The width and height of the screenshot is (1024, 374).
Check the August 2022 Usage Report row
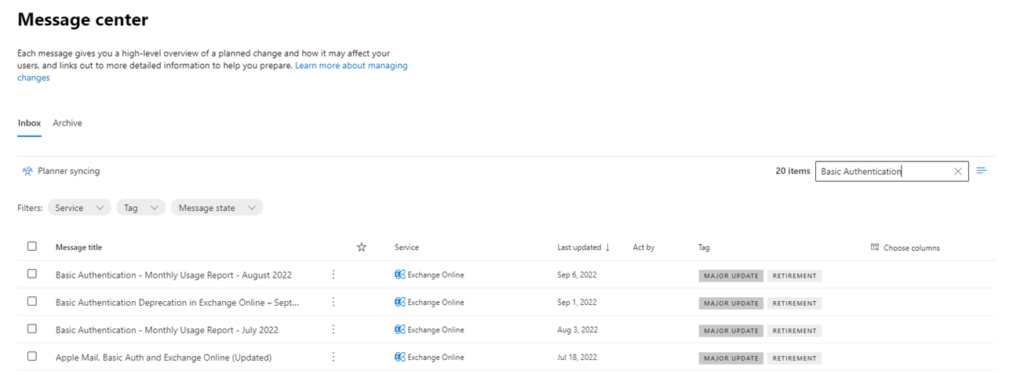[32, 274]
